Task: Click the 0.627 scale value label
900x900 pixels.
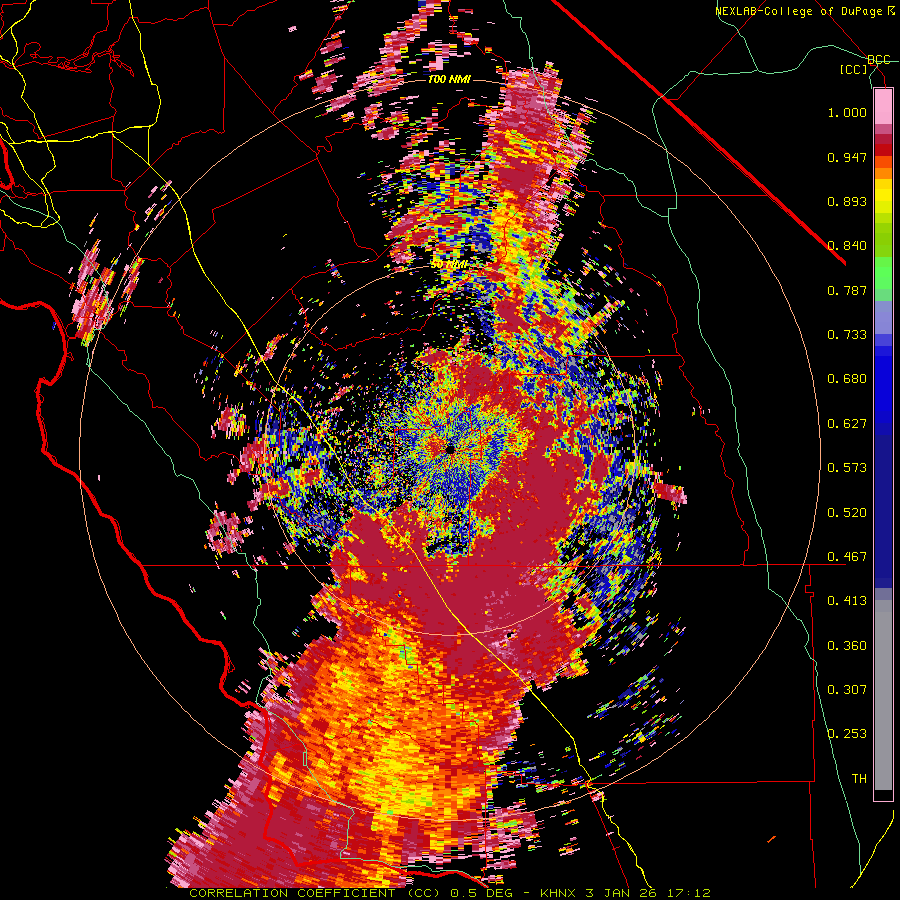Action: click(847, 424)
